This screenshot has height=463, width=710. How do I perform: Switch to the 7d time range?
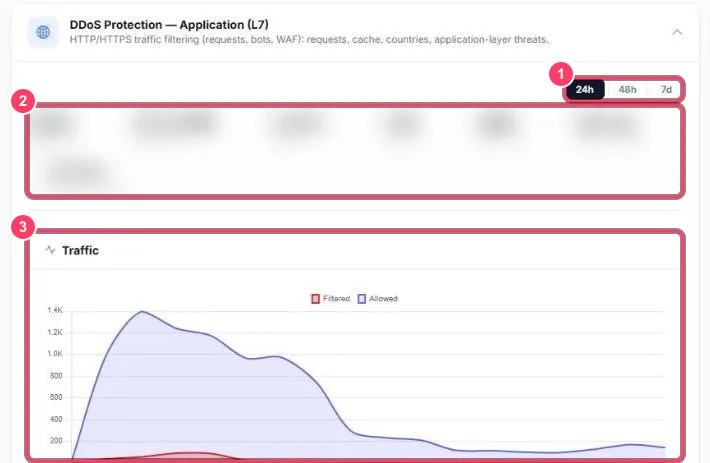(x=666, y=89)
